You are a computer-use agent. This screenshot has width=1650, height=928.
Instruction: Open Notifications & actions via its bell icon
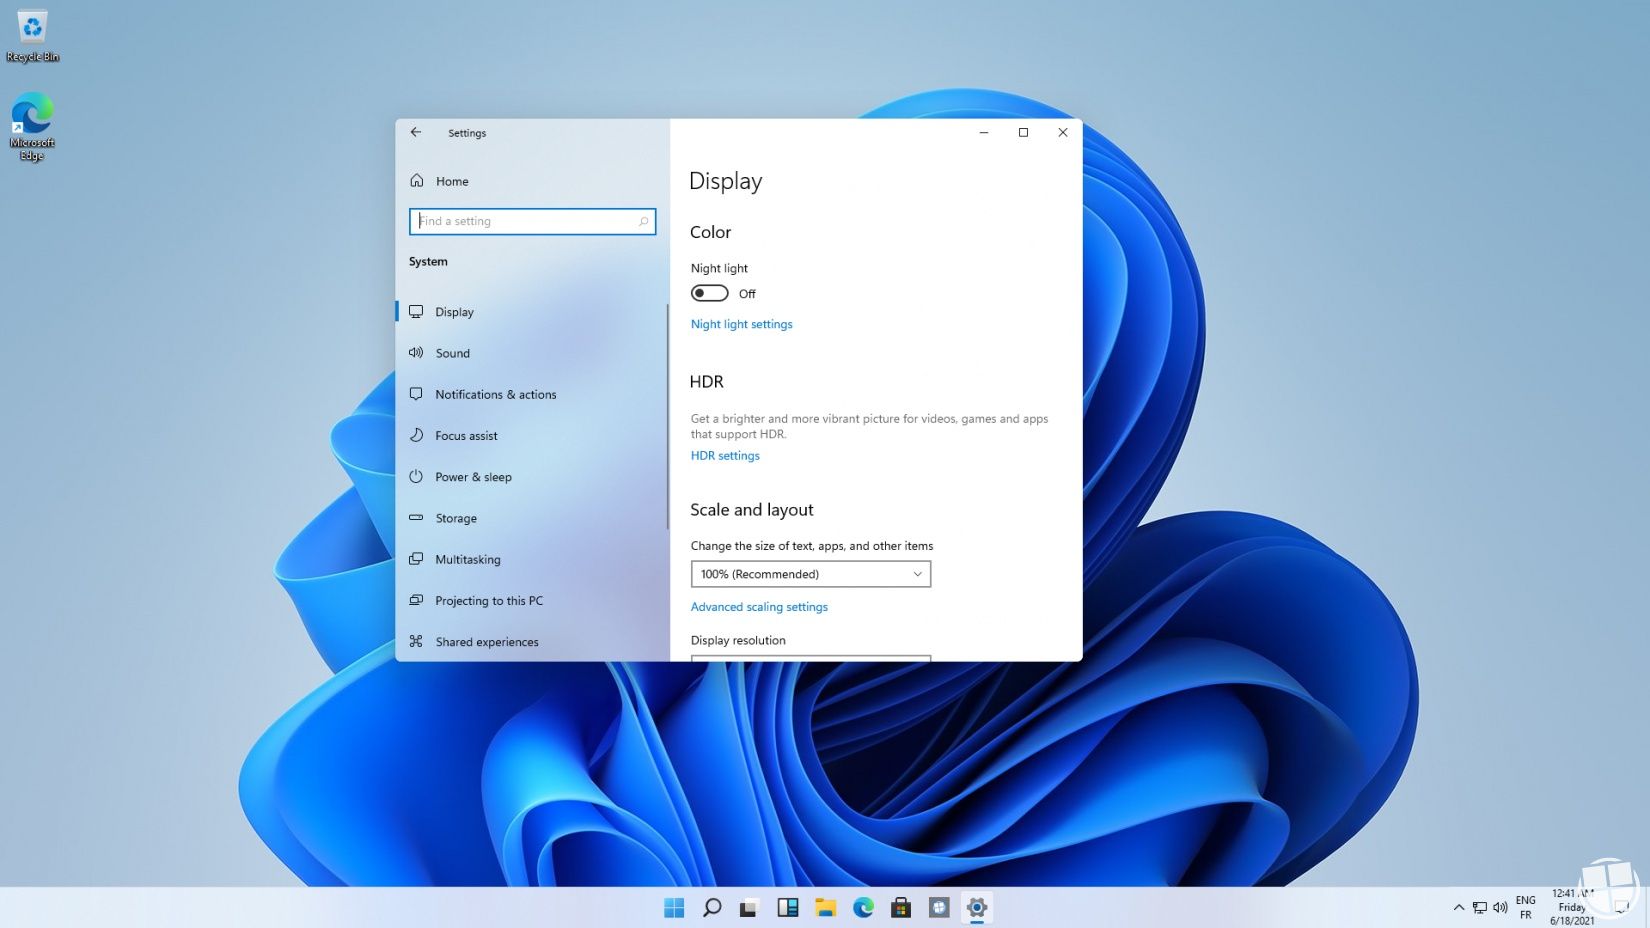[x=417, y=394]
